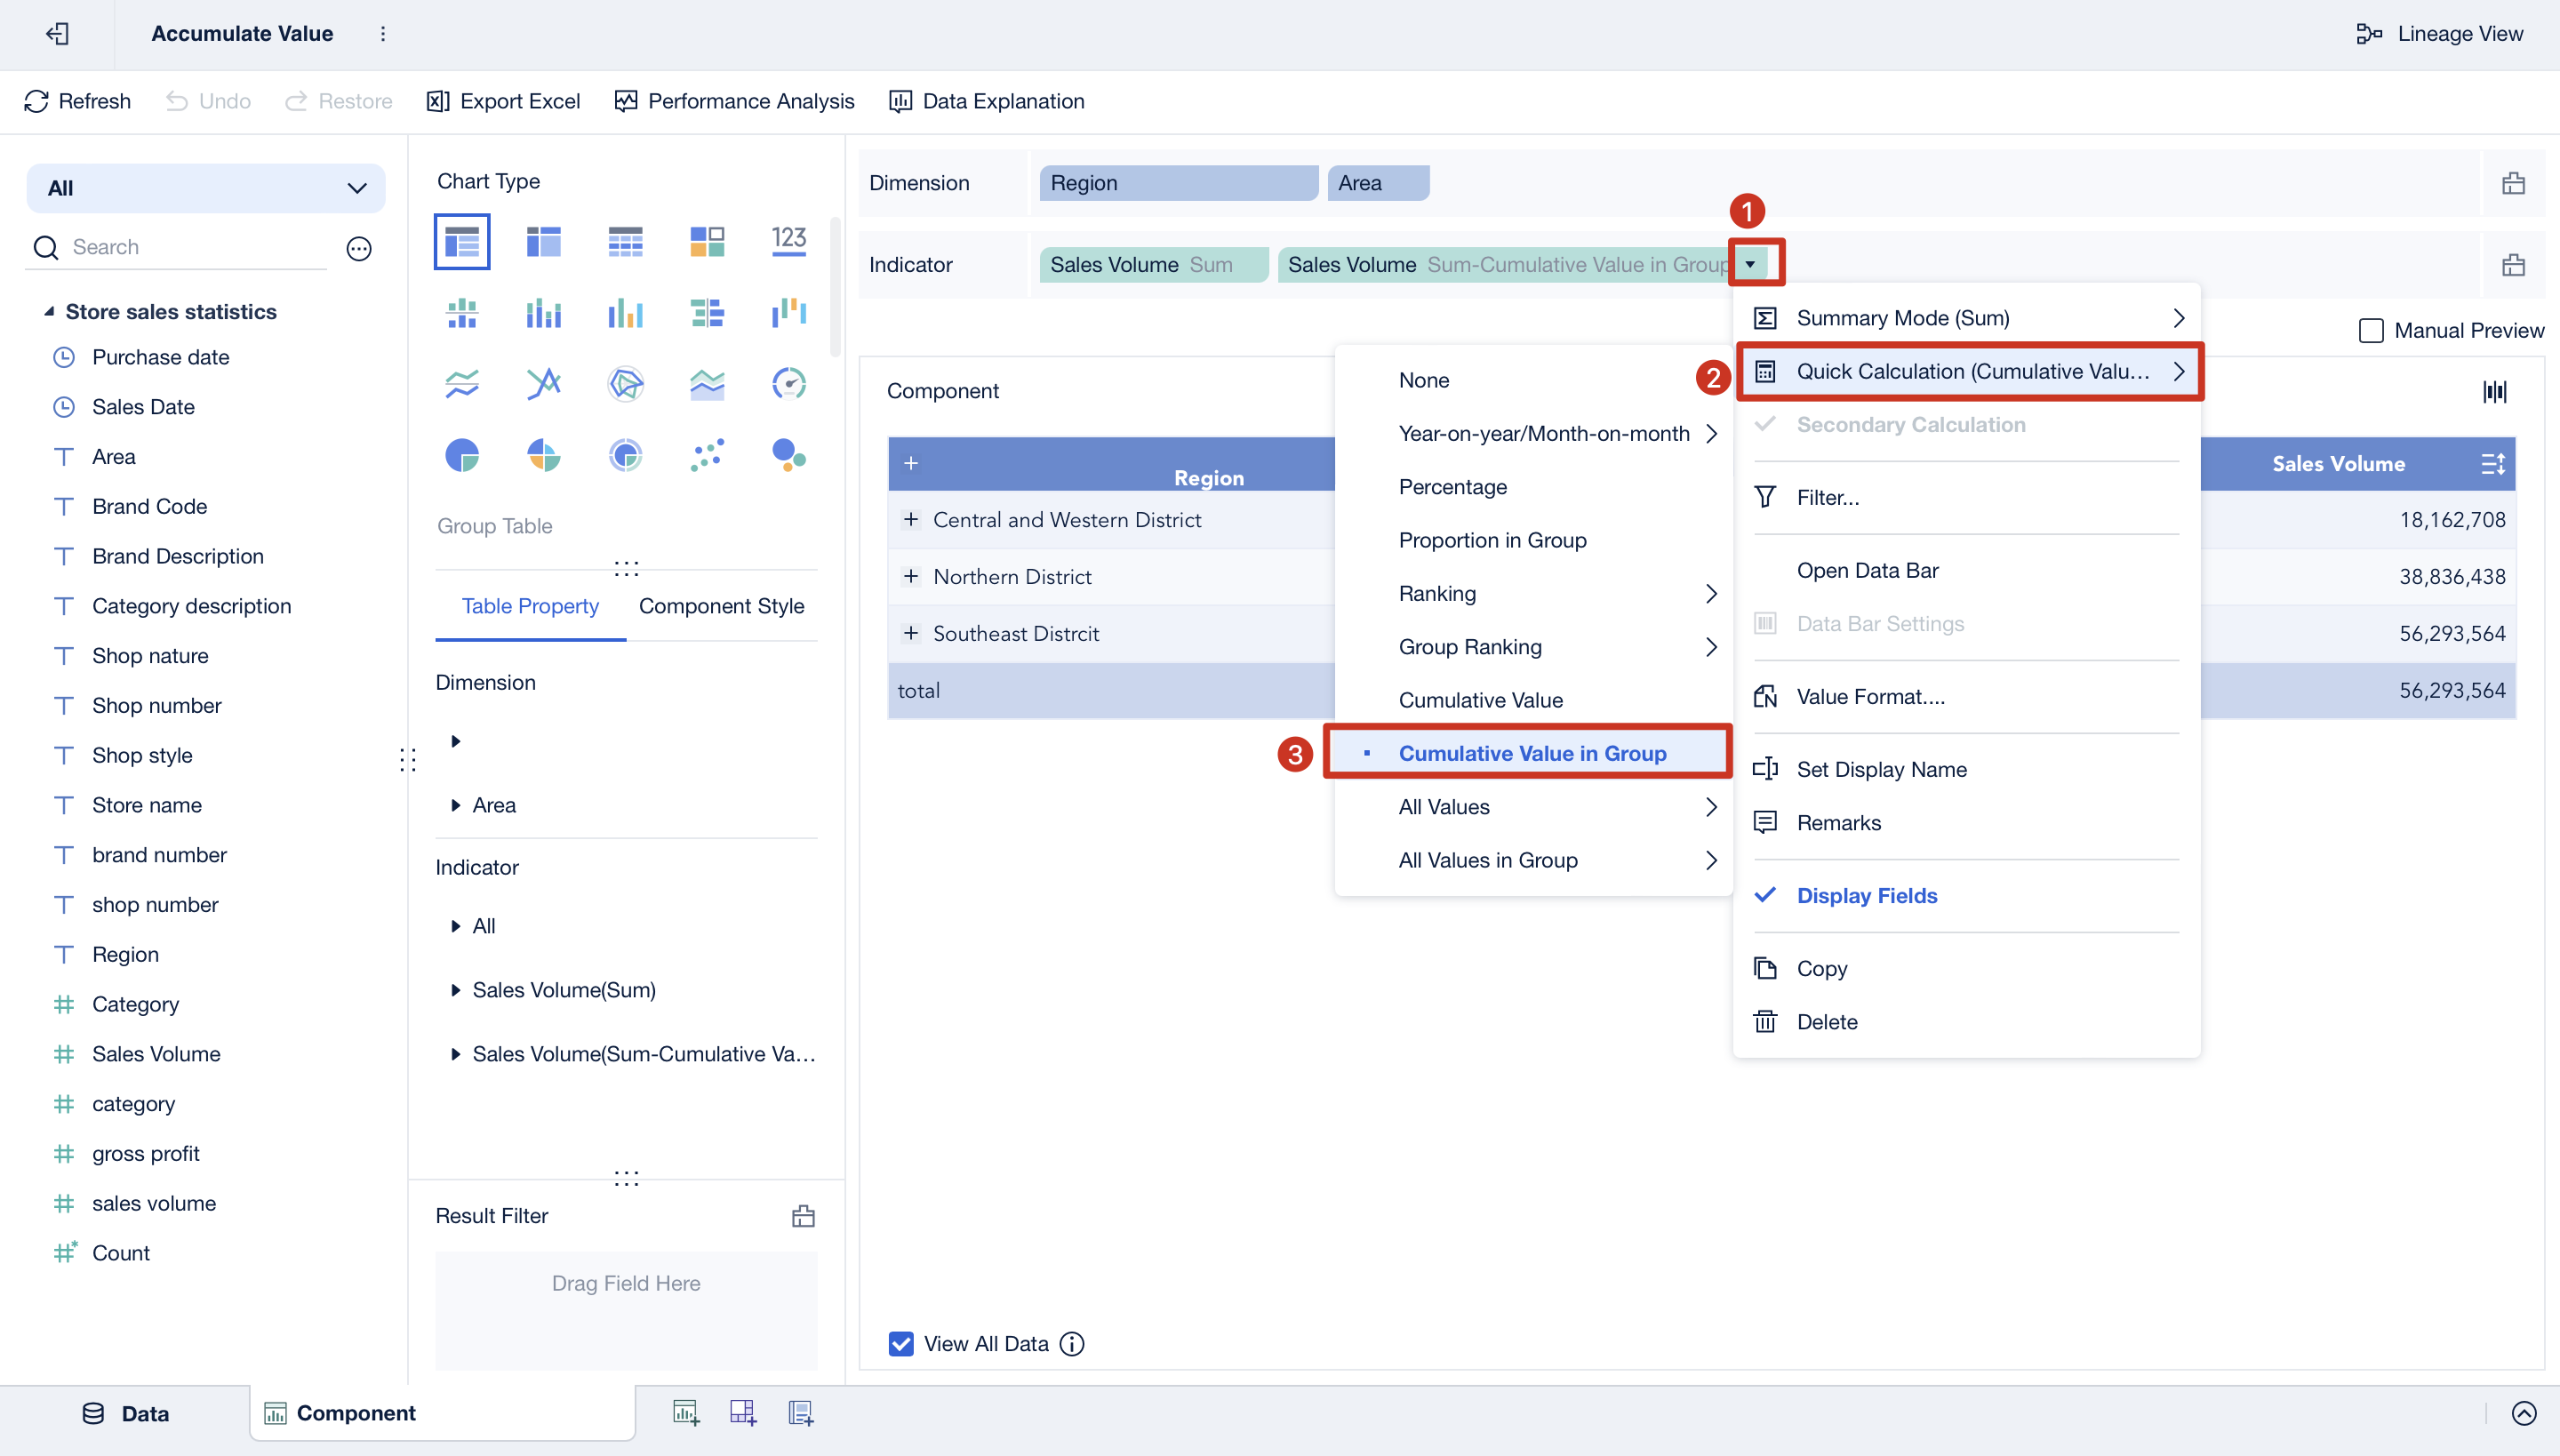Select the scatter plot chart icon
This screenshot has height=1456, width=2560.
(706, 456)
